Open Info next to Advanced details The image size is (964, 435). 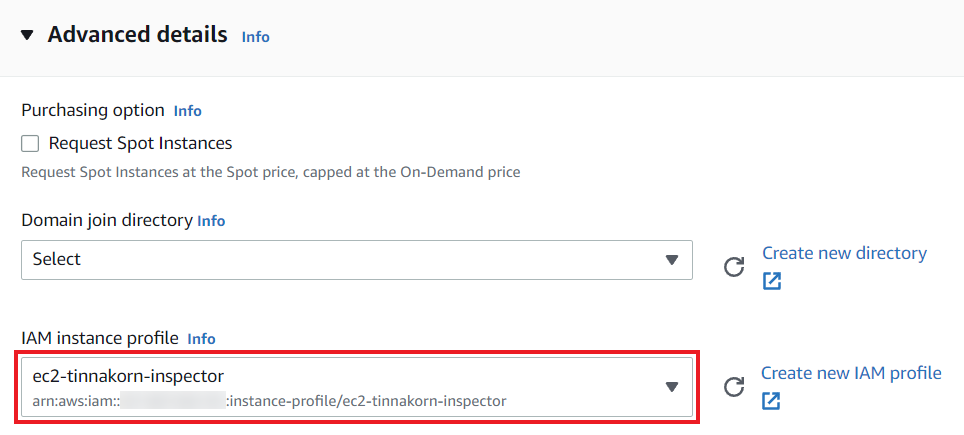(x=256, y=37)
